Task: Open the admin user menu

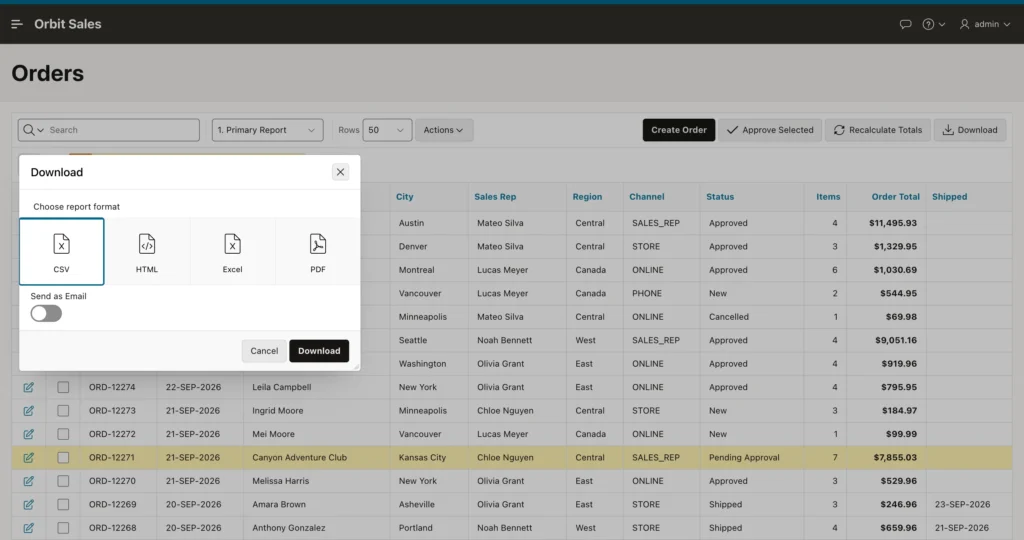Action: coord(985,24)
